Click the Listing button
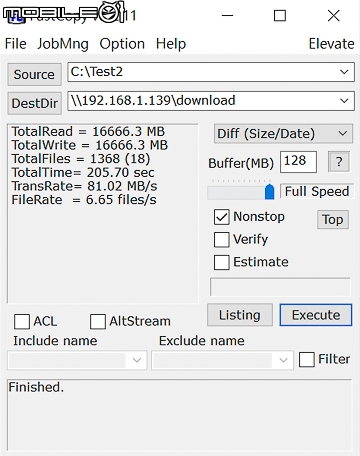This screenshot has height=456, width=360. coord(240,315)
